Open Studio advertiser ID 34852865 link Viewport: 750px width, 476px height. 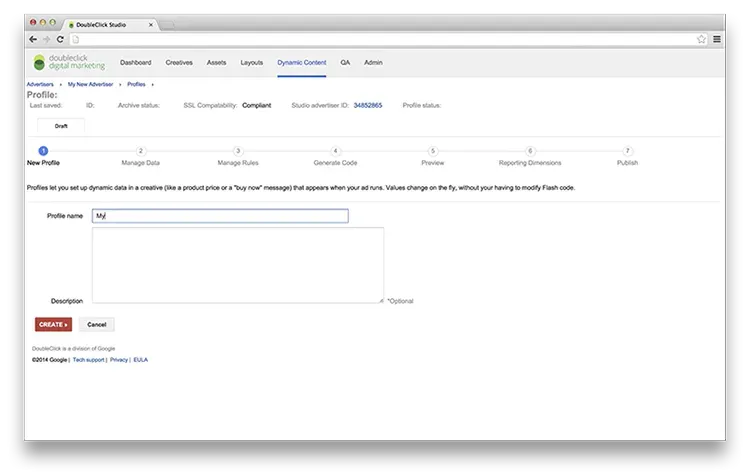367,105
